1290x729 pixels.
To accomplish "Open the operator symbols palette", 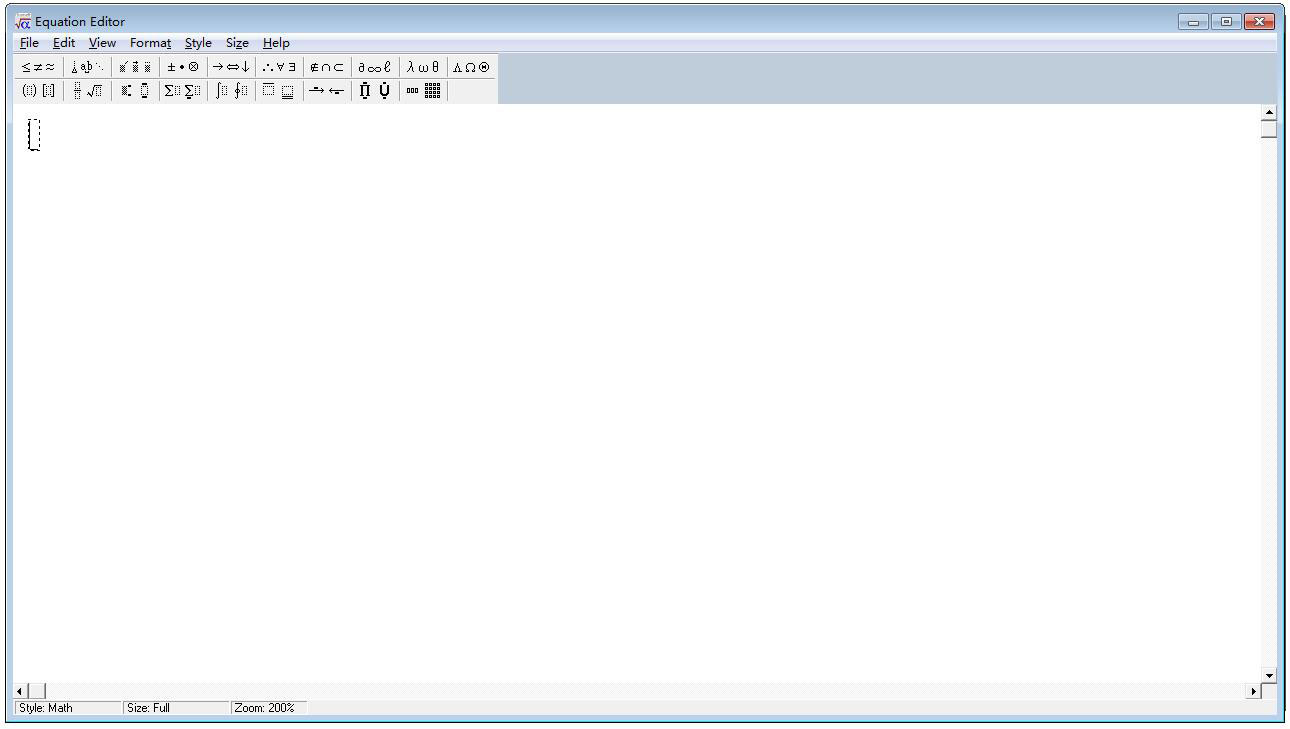I will [x=184, y=66].
